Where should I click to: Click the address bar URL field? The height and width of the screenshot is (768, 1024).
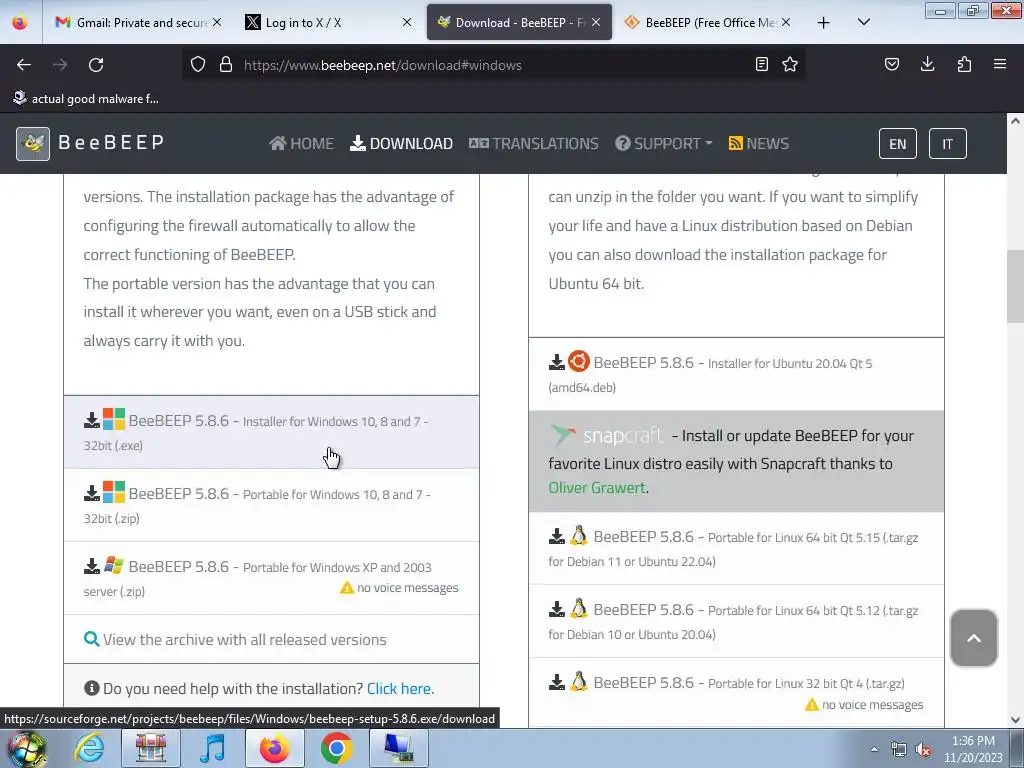(x=493, y=65)
